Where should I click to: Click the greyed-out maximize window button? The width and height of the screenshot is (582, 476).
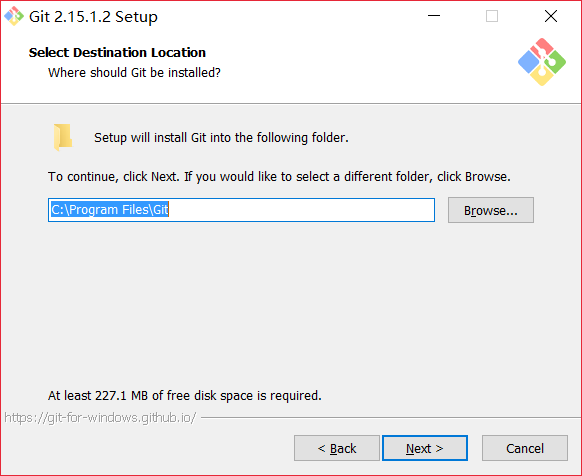pos(492,16)
